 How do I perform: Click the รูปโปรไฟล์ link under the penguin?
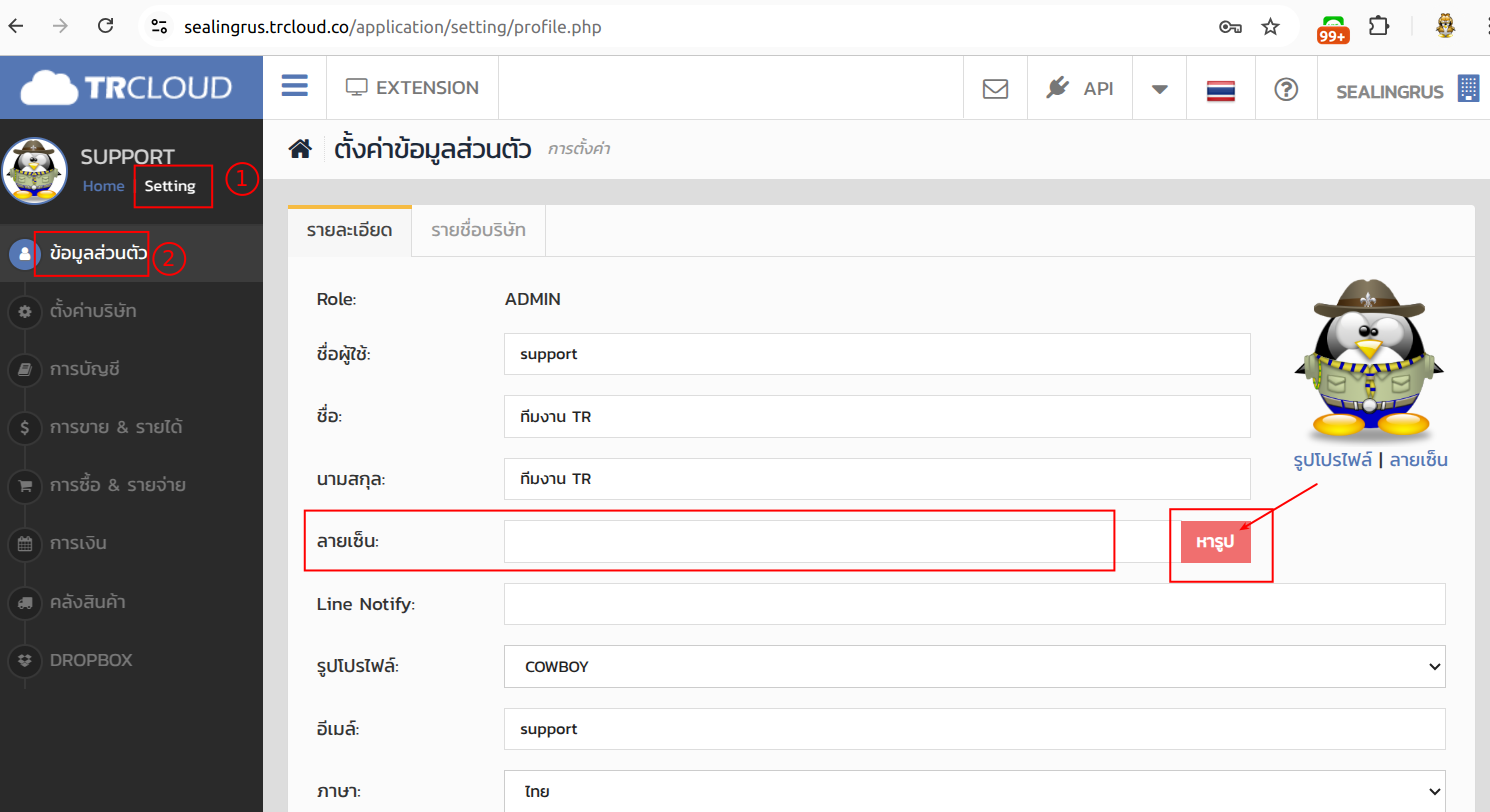tap(1333, 460)
